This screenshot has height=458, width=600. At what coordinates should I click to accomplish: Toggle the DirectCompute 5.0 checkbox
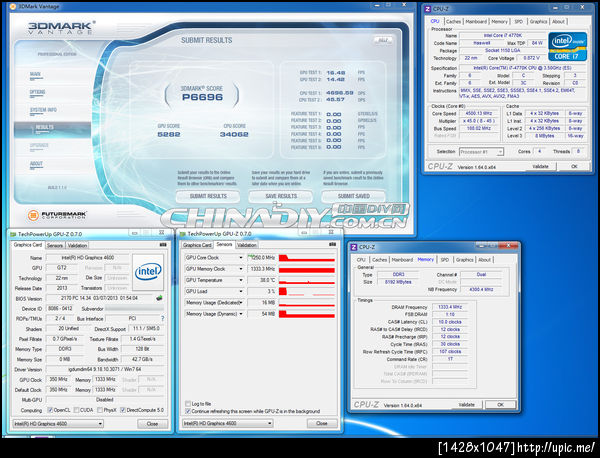(122, 410)
